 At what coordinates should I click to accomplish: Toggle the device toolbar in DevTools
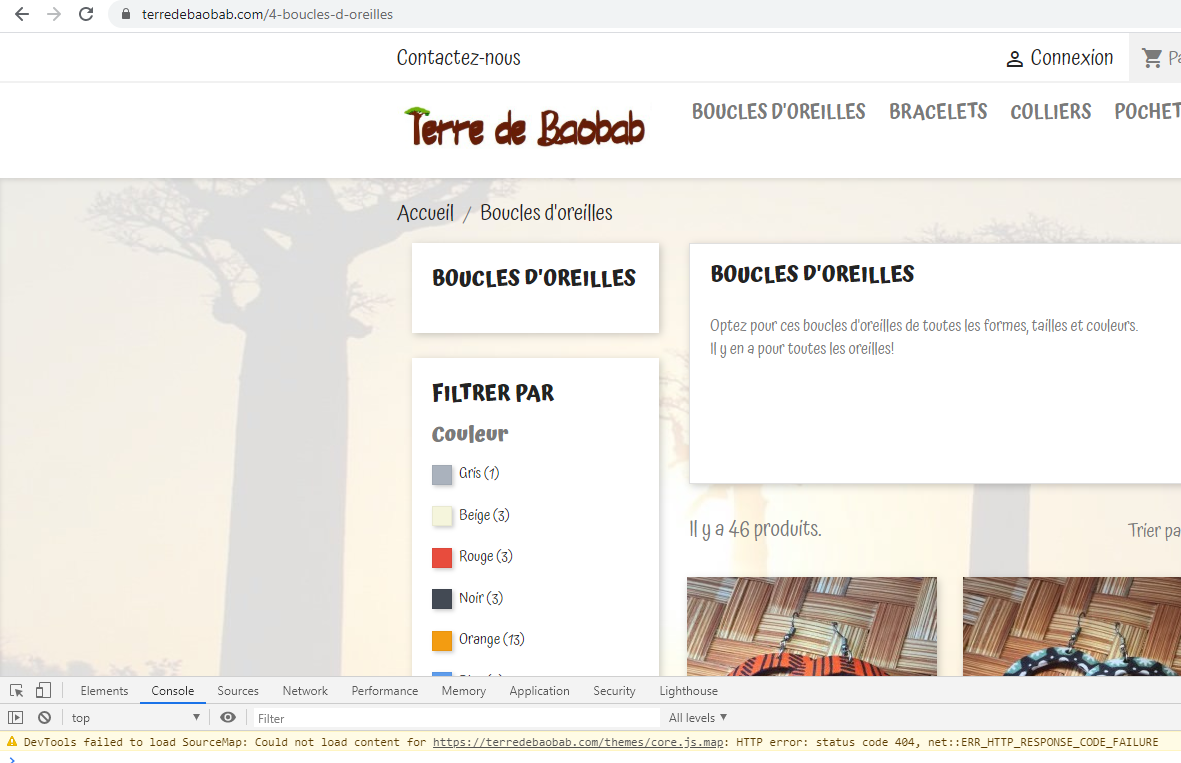click(42, 690)
